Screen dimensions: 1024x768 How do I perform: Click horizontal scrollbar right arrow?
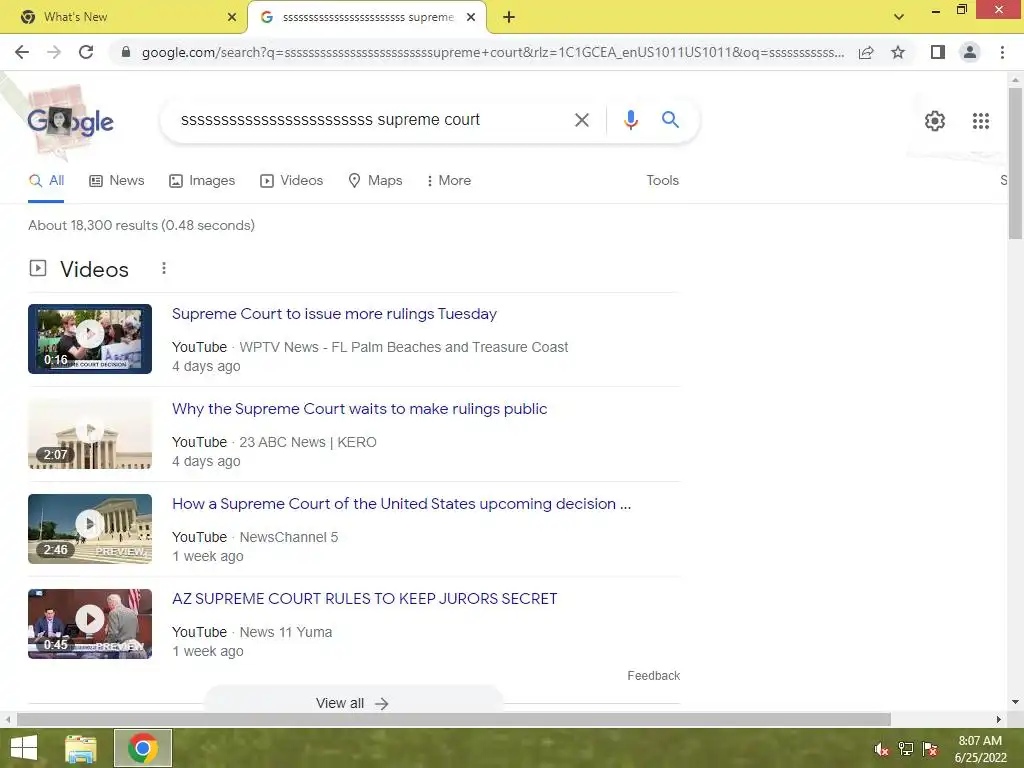pyautogui.click(x=999, y=719)
